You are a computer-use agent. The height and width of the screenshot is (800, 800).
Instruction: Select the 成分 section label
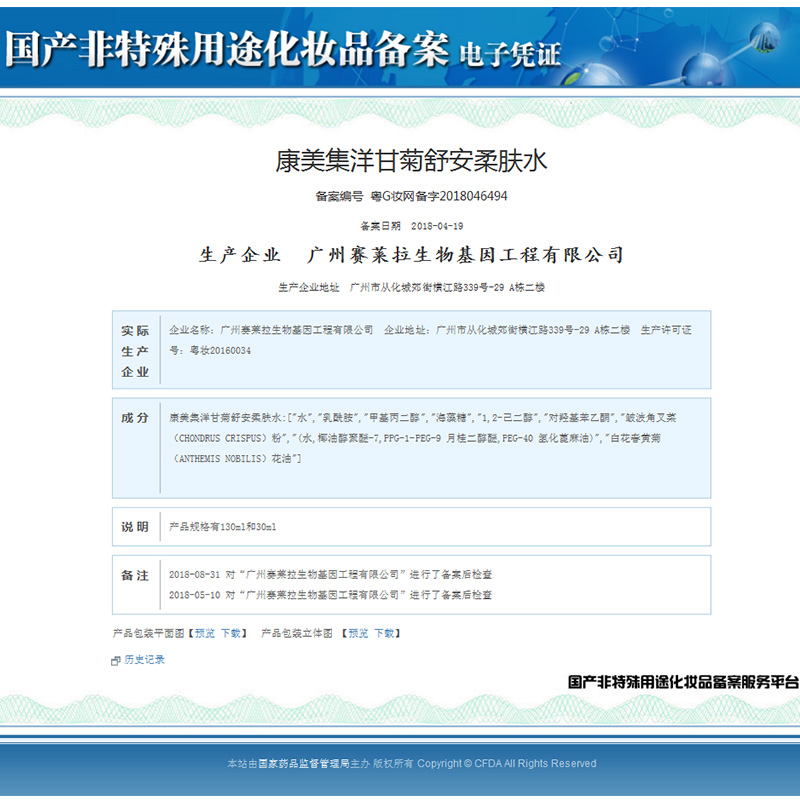coord(135,418)
